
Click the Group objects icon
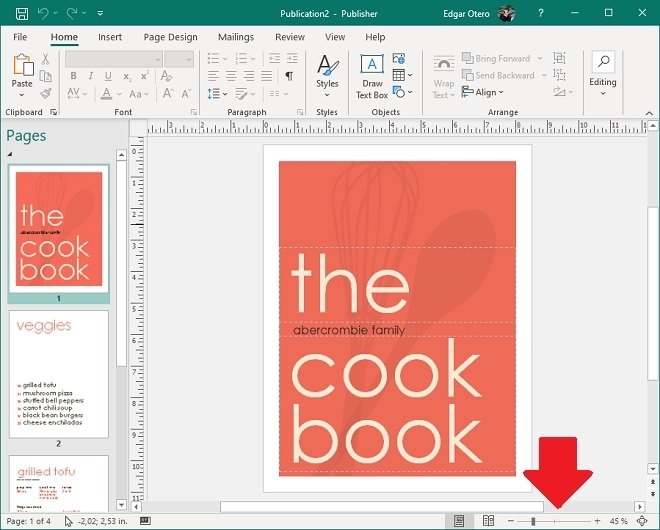click(x=559, y=58)
